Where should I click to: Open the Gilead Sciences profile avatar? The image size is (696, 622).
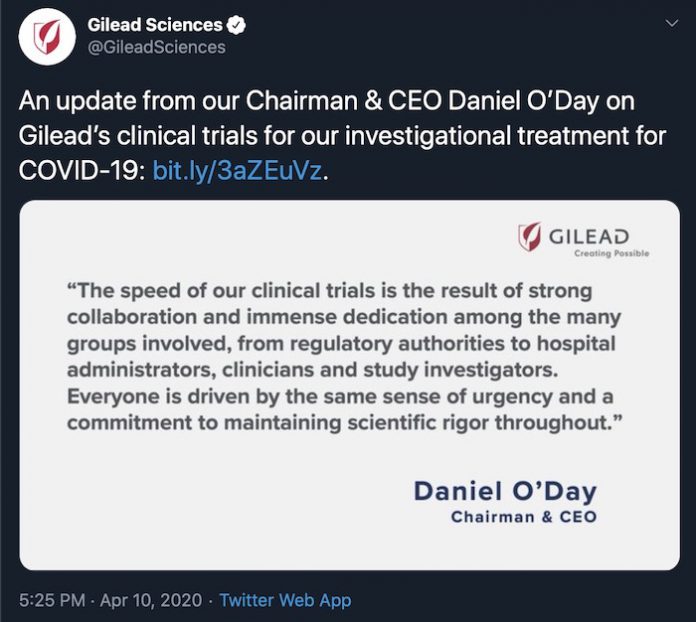pos(47,37)
